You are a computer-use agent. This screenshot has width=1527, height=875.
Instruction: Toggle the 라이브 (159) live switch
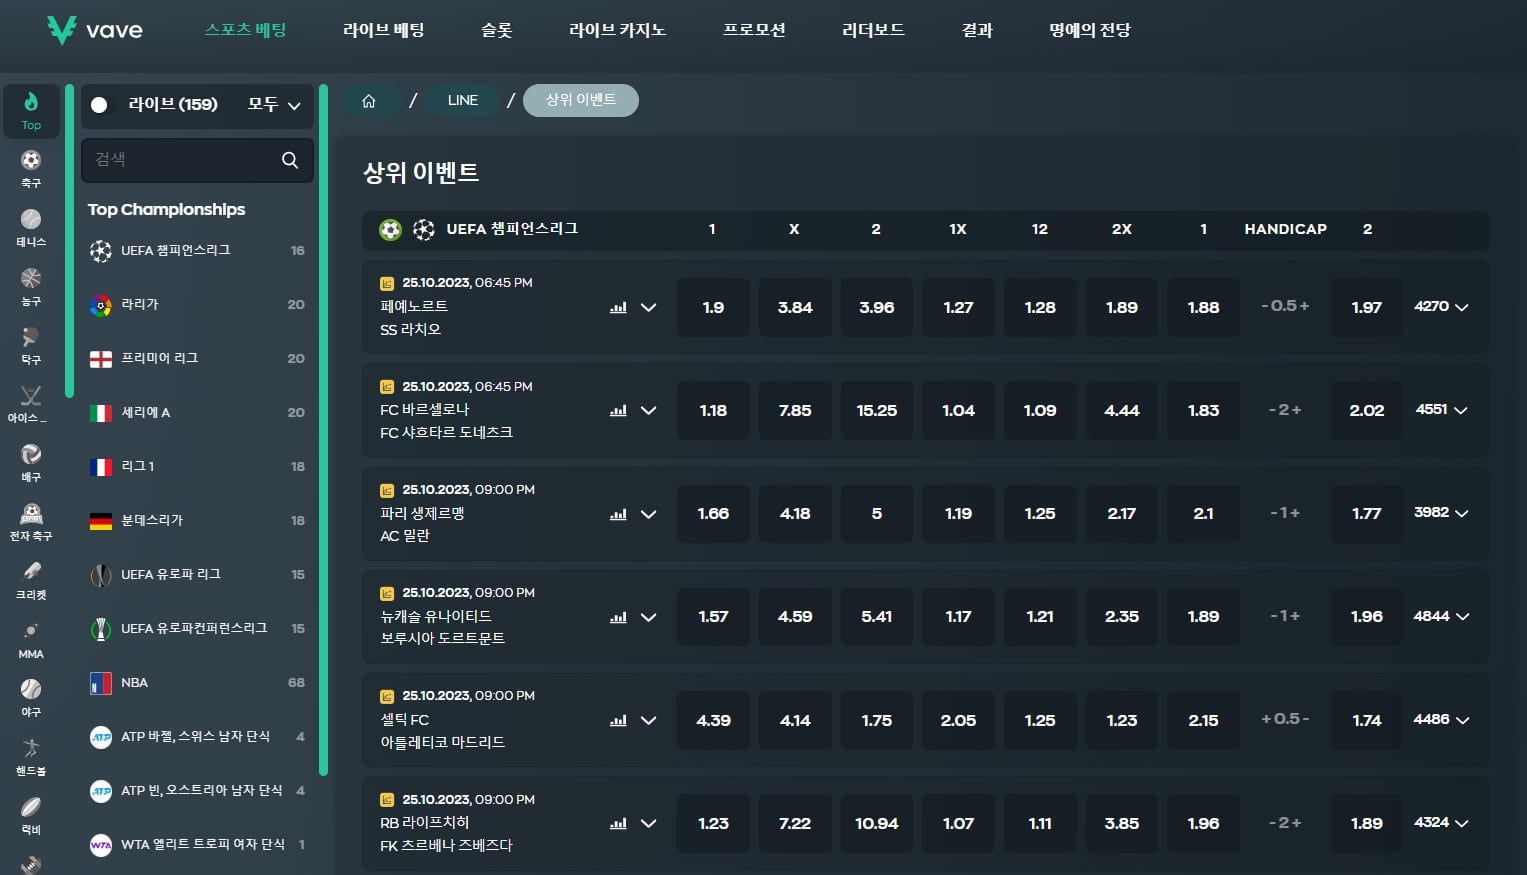99,105
